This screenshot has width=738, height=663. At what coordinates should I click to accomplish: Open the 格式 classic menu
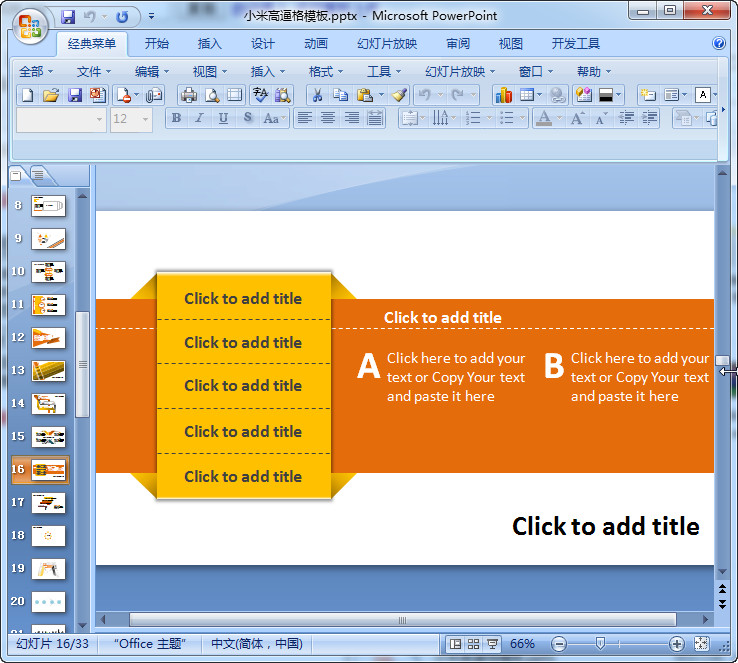click(326, 72)
